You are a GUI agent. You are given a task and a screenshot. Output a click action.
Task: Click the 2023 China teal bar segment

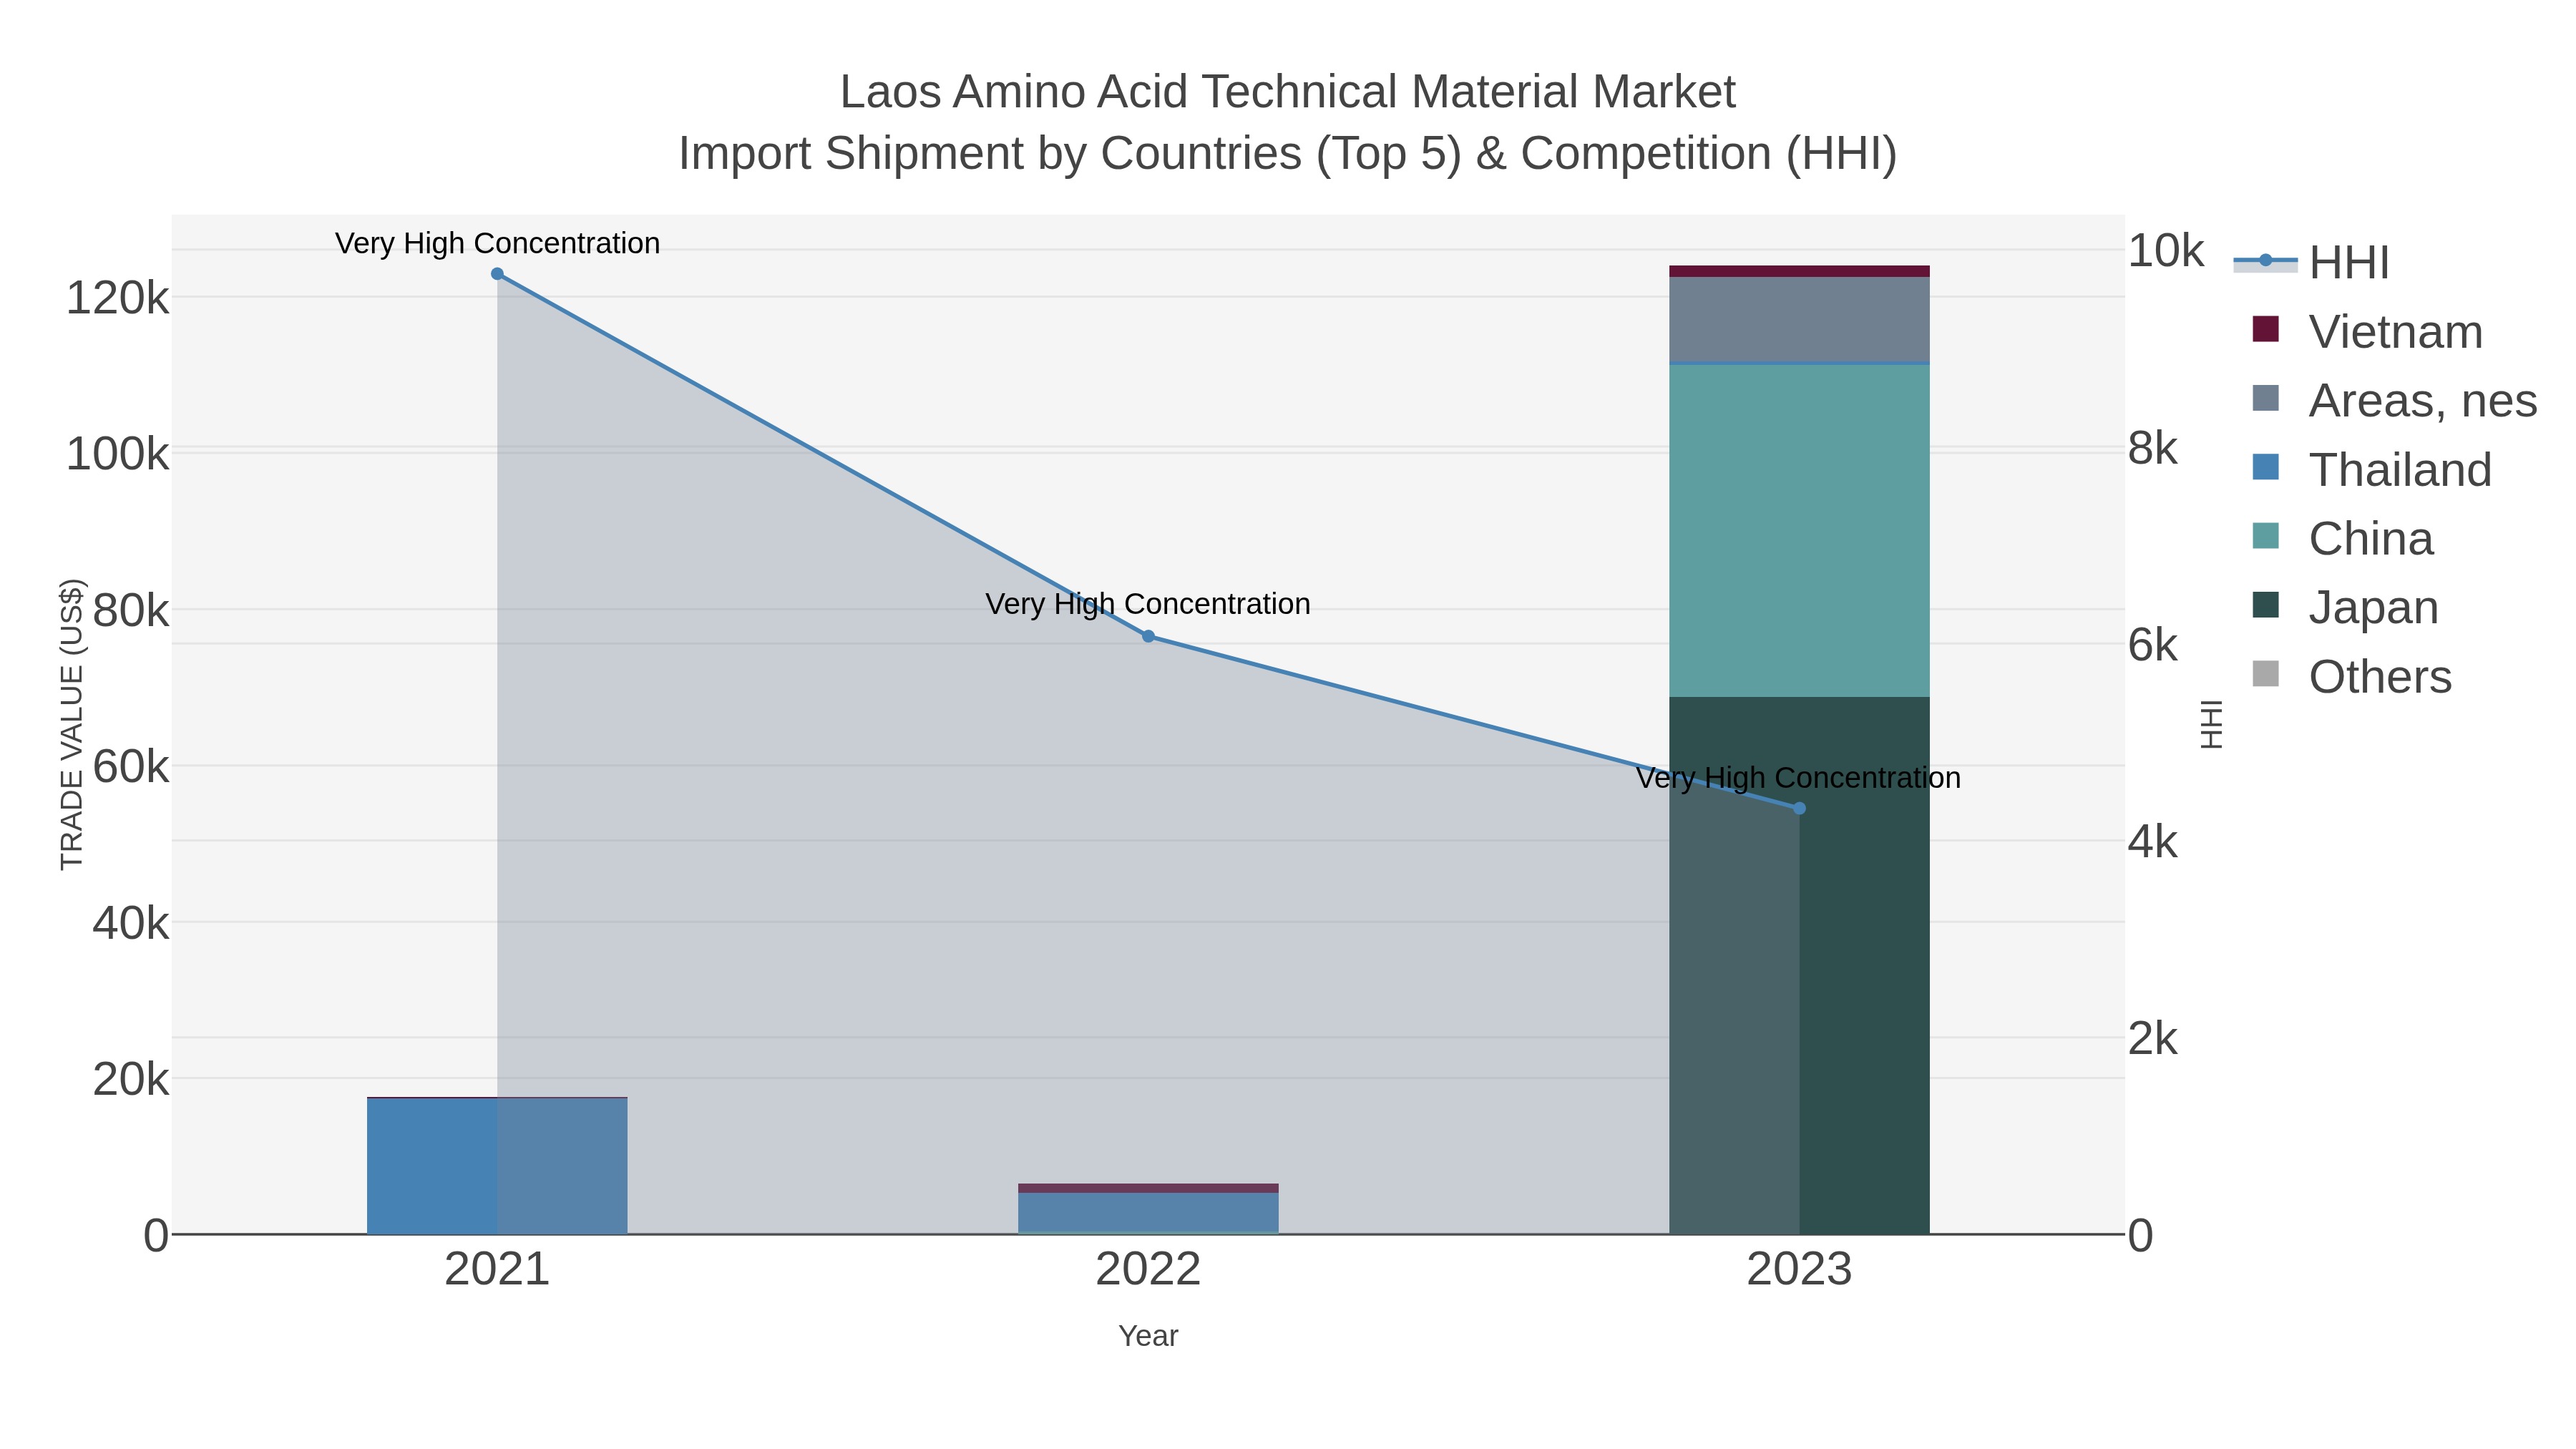click(1799, 530)
